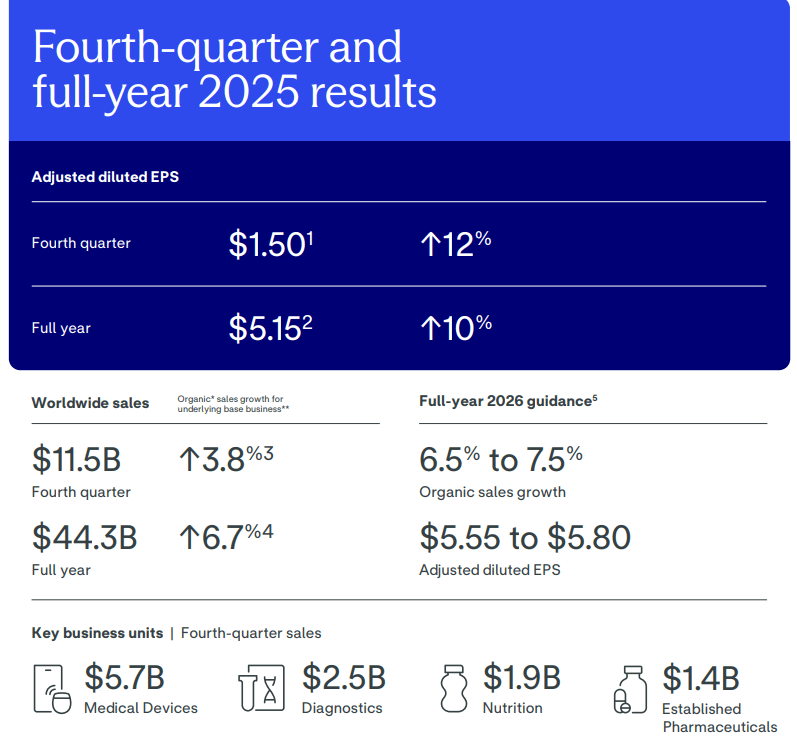Click the 6.5% to 7.5% organic growth range

coord(500,459)
